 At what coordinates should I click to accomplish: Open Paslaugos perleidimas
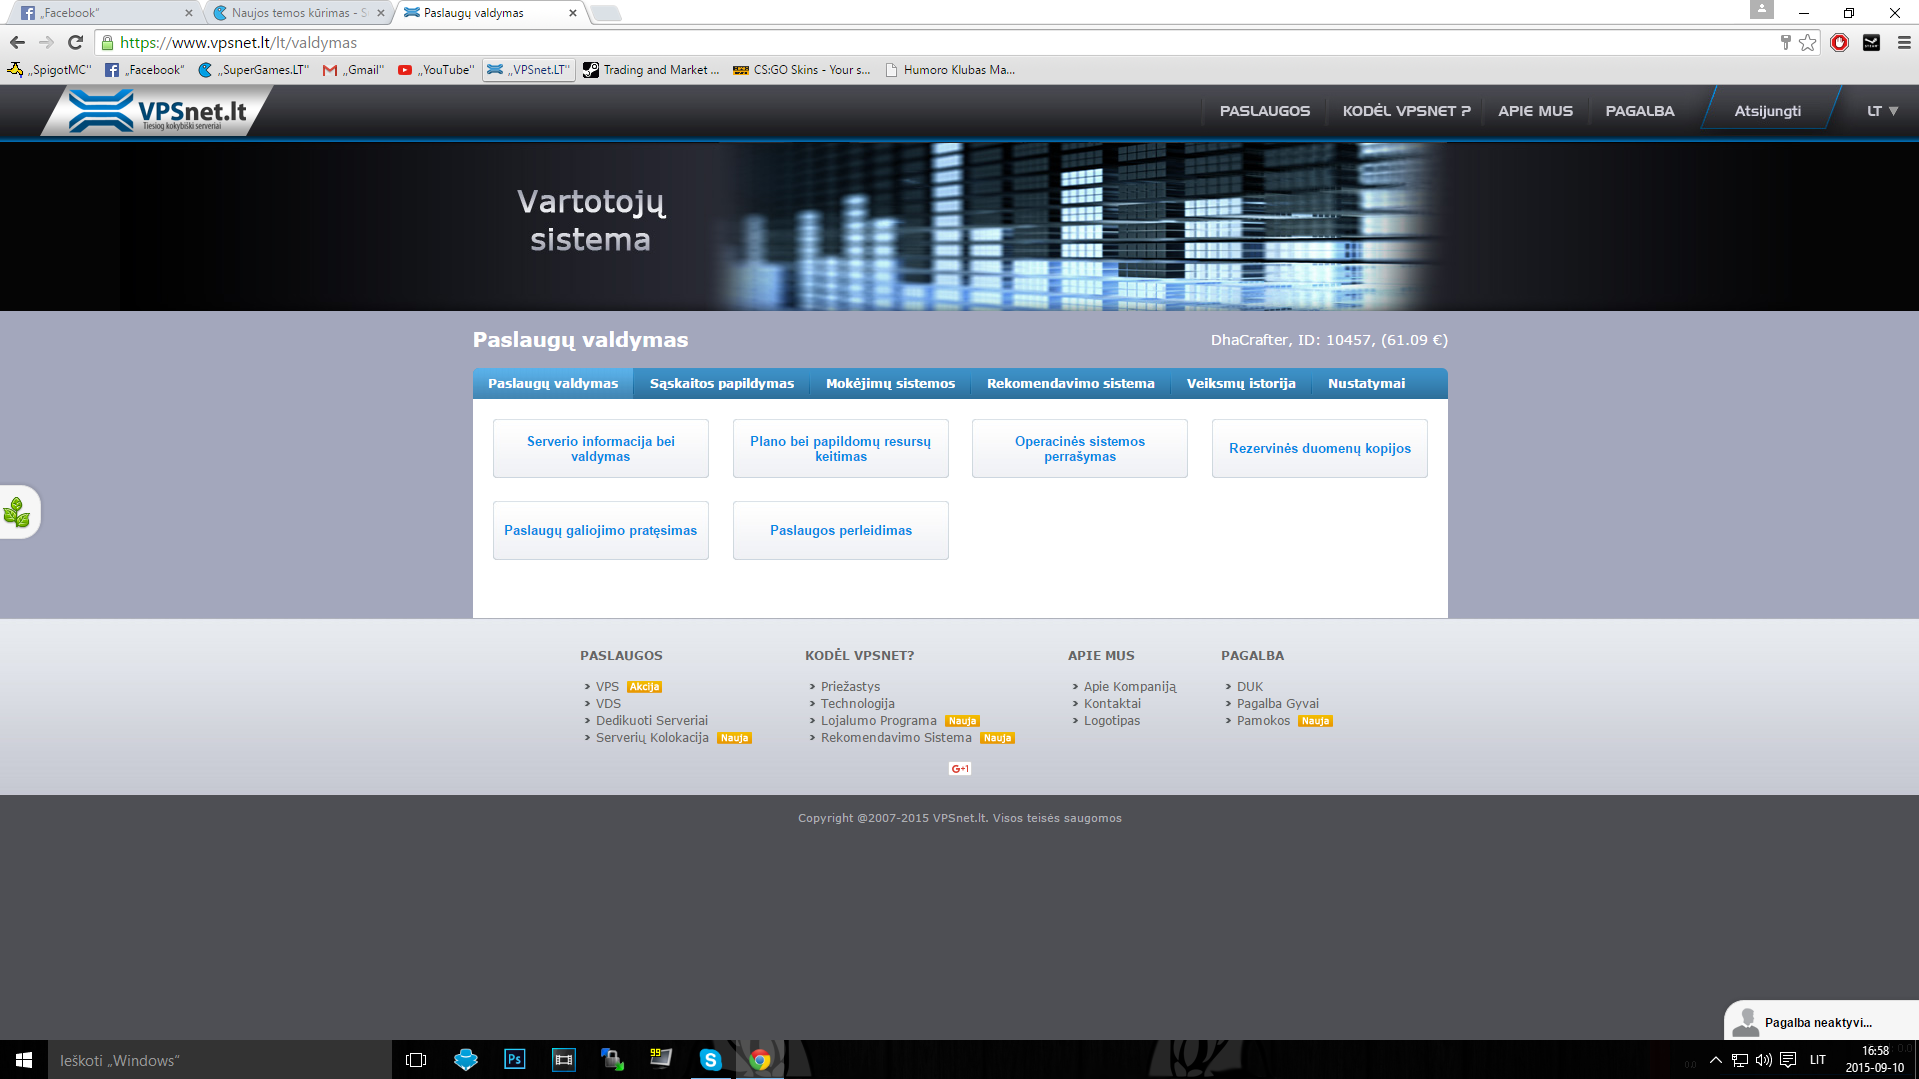[841, 530]
